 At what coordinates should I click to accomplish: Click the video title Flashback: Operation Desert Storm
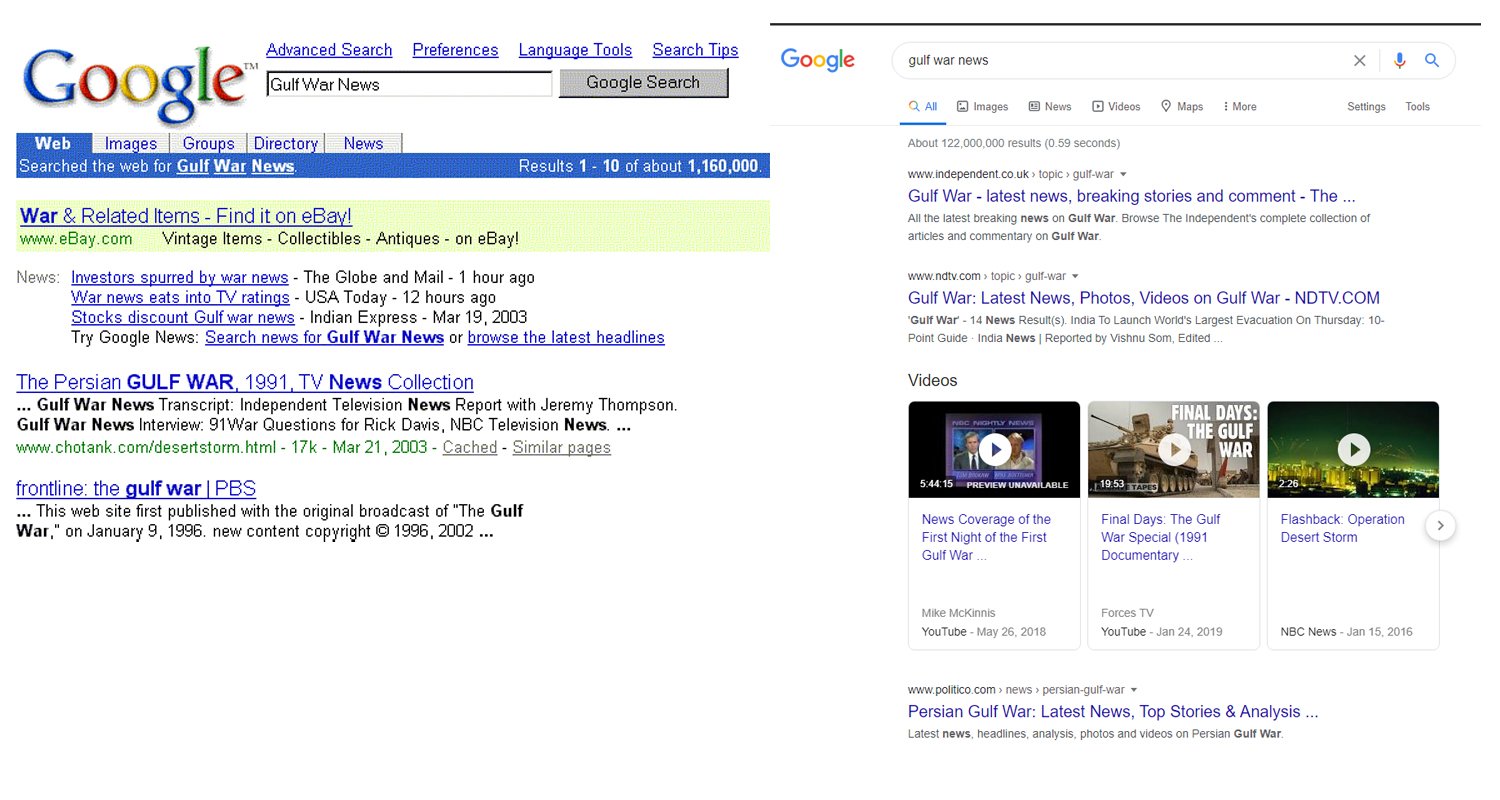(1343, 528)
